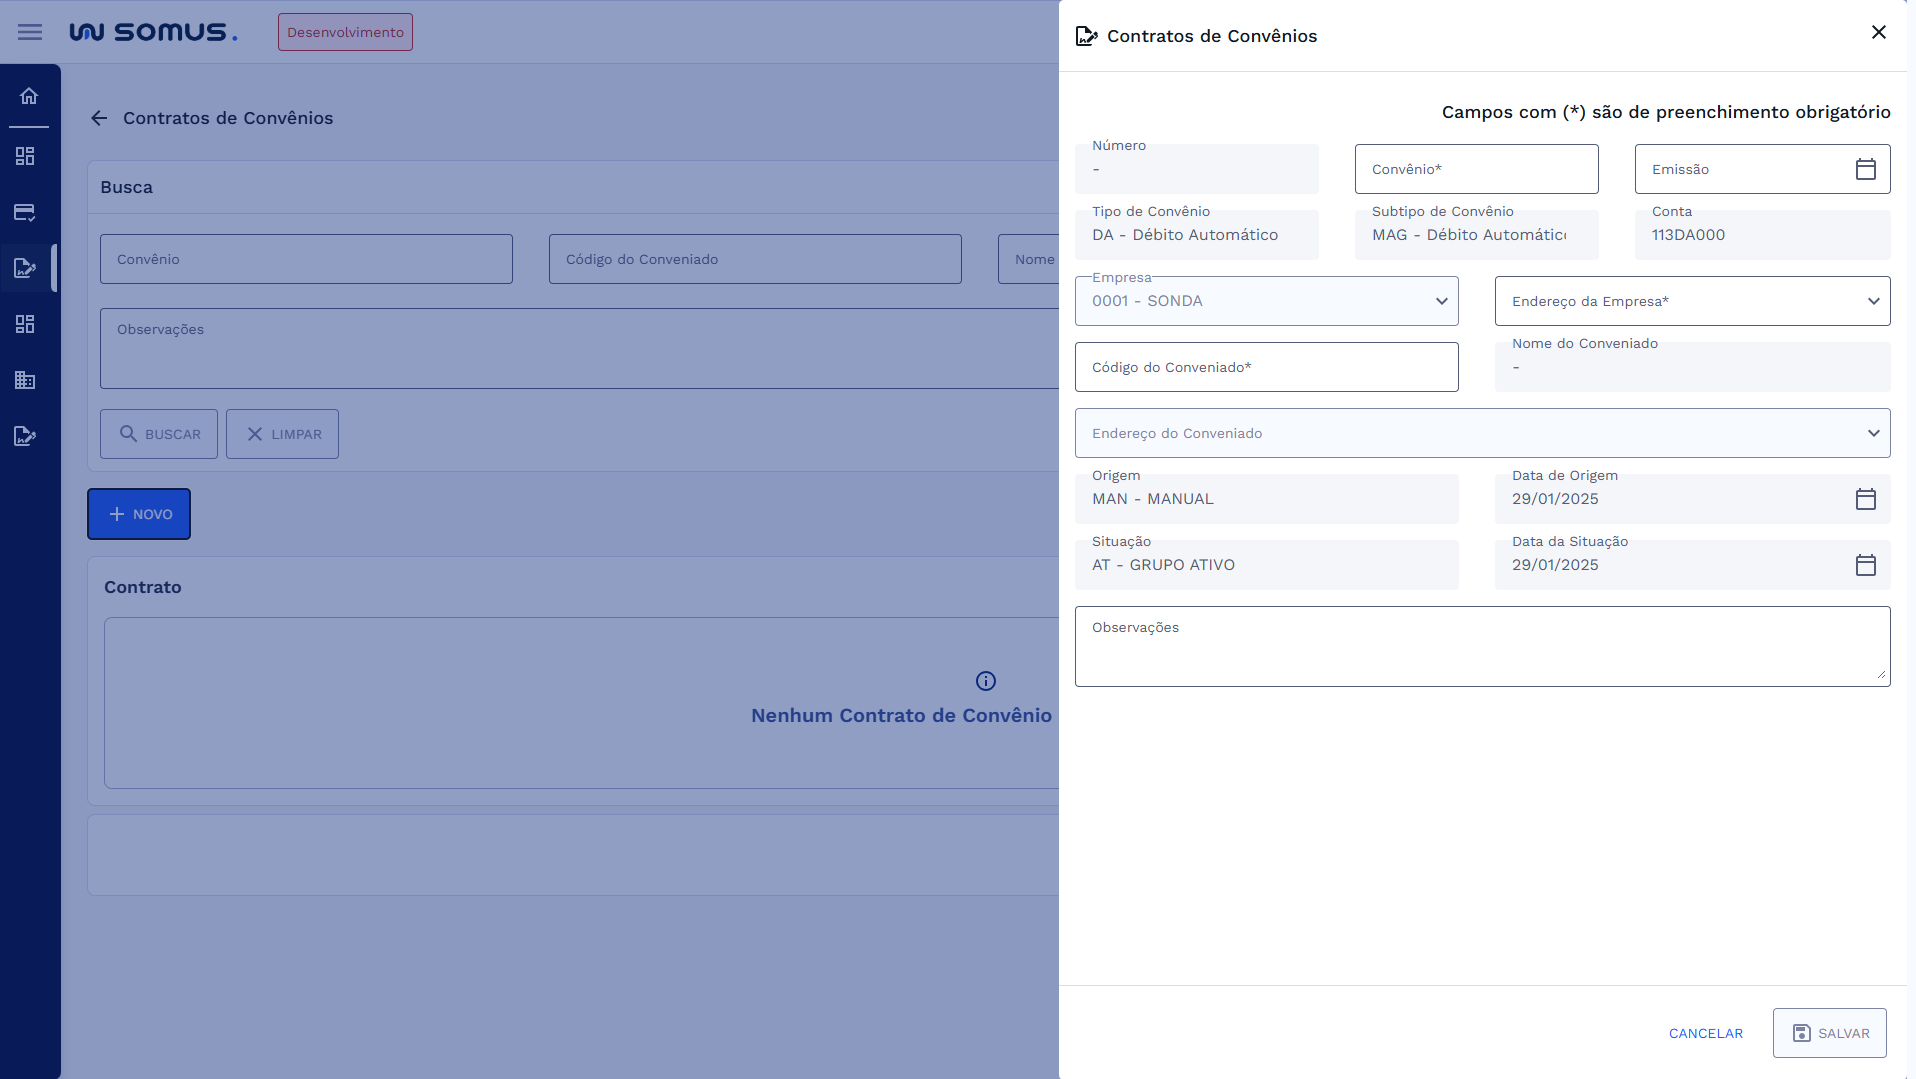This screenshot has height=1079, width=1916.
Task: Click the CANCELAR link
Action: coord(1705,1033)
